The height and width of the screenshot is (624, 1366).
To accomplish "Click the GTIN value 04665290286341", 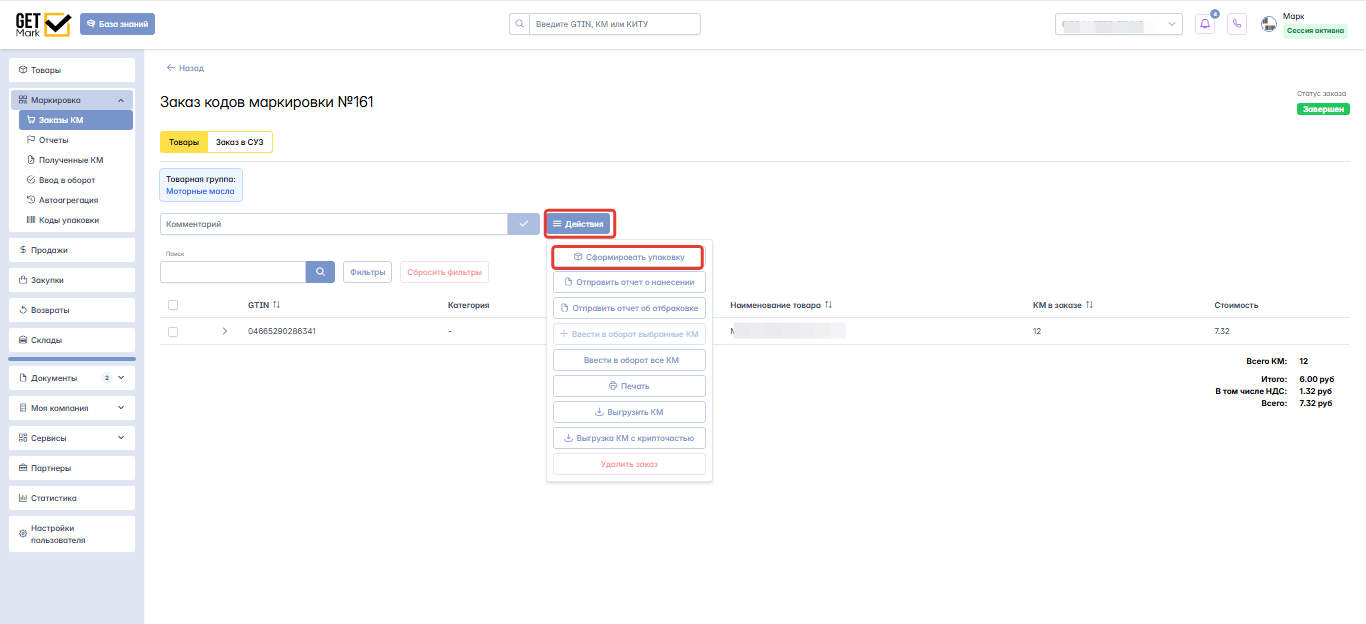I will pyautogui.click(x=282, y=331).
